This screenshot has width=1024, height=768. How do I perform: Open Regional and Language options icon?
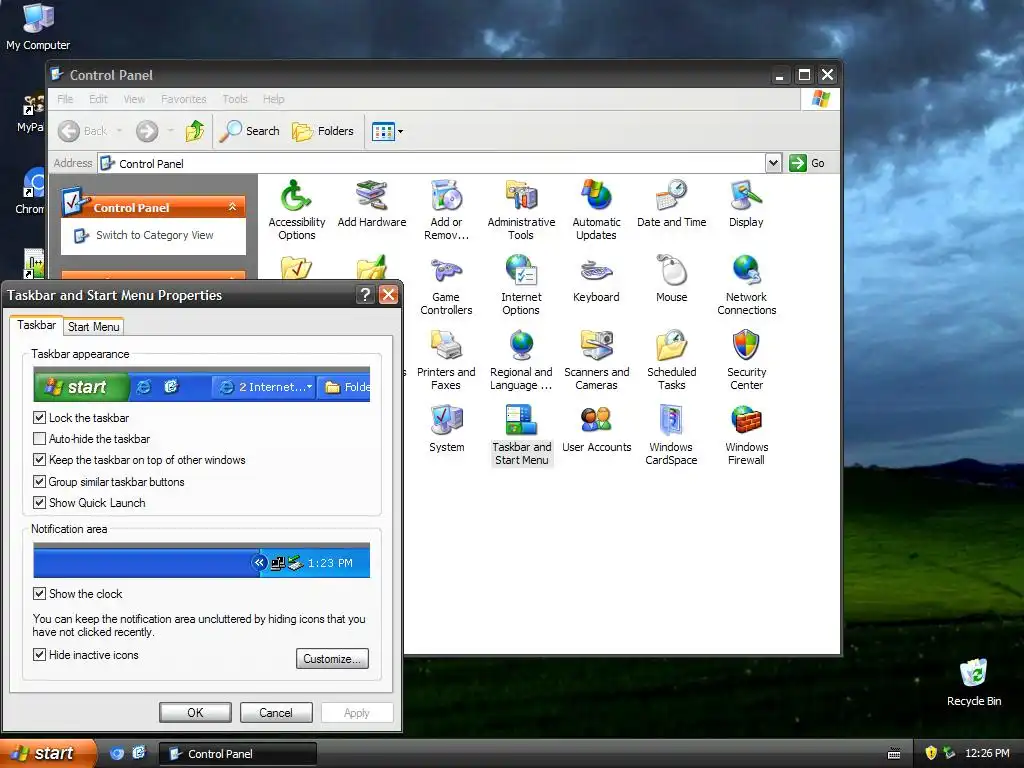pos(521,360)
